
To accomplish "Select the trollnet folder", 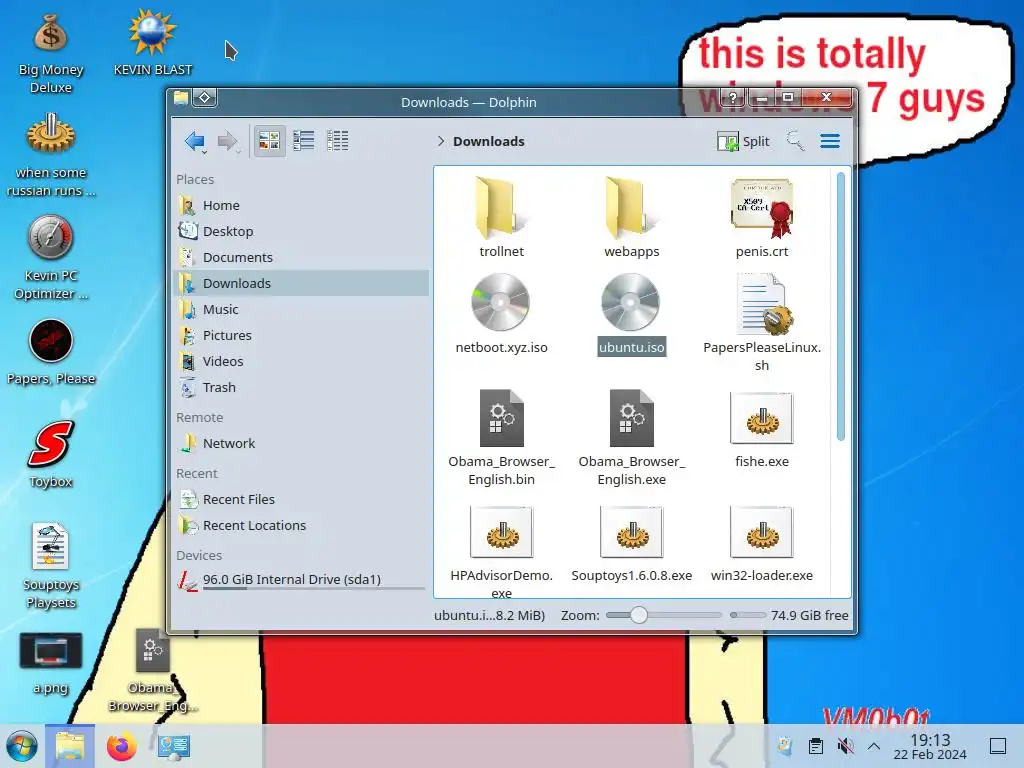I will [501, 217].
